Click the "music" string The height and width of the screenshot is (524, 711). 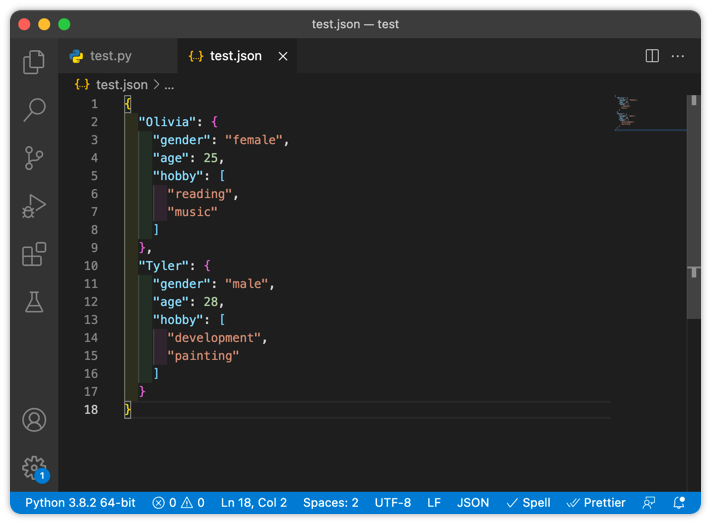pos(193,212)
